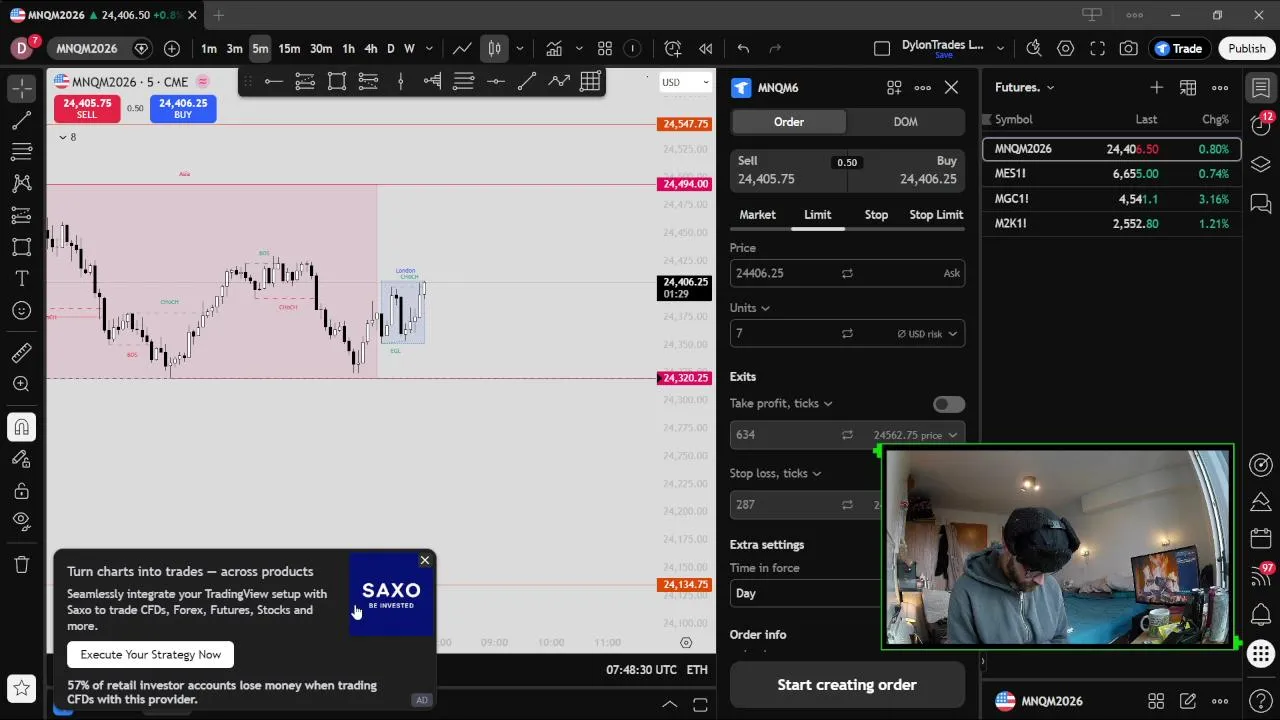The image size is (1280, 720).
Task: Collapse the indicators legend chevron
Action: click(x=63, y=137)
